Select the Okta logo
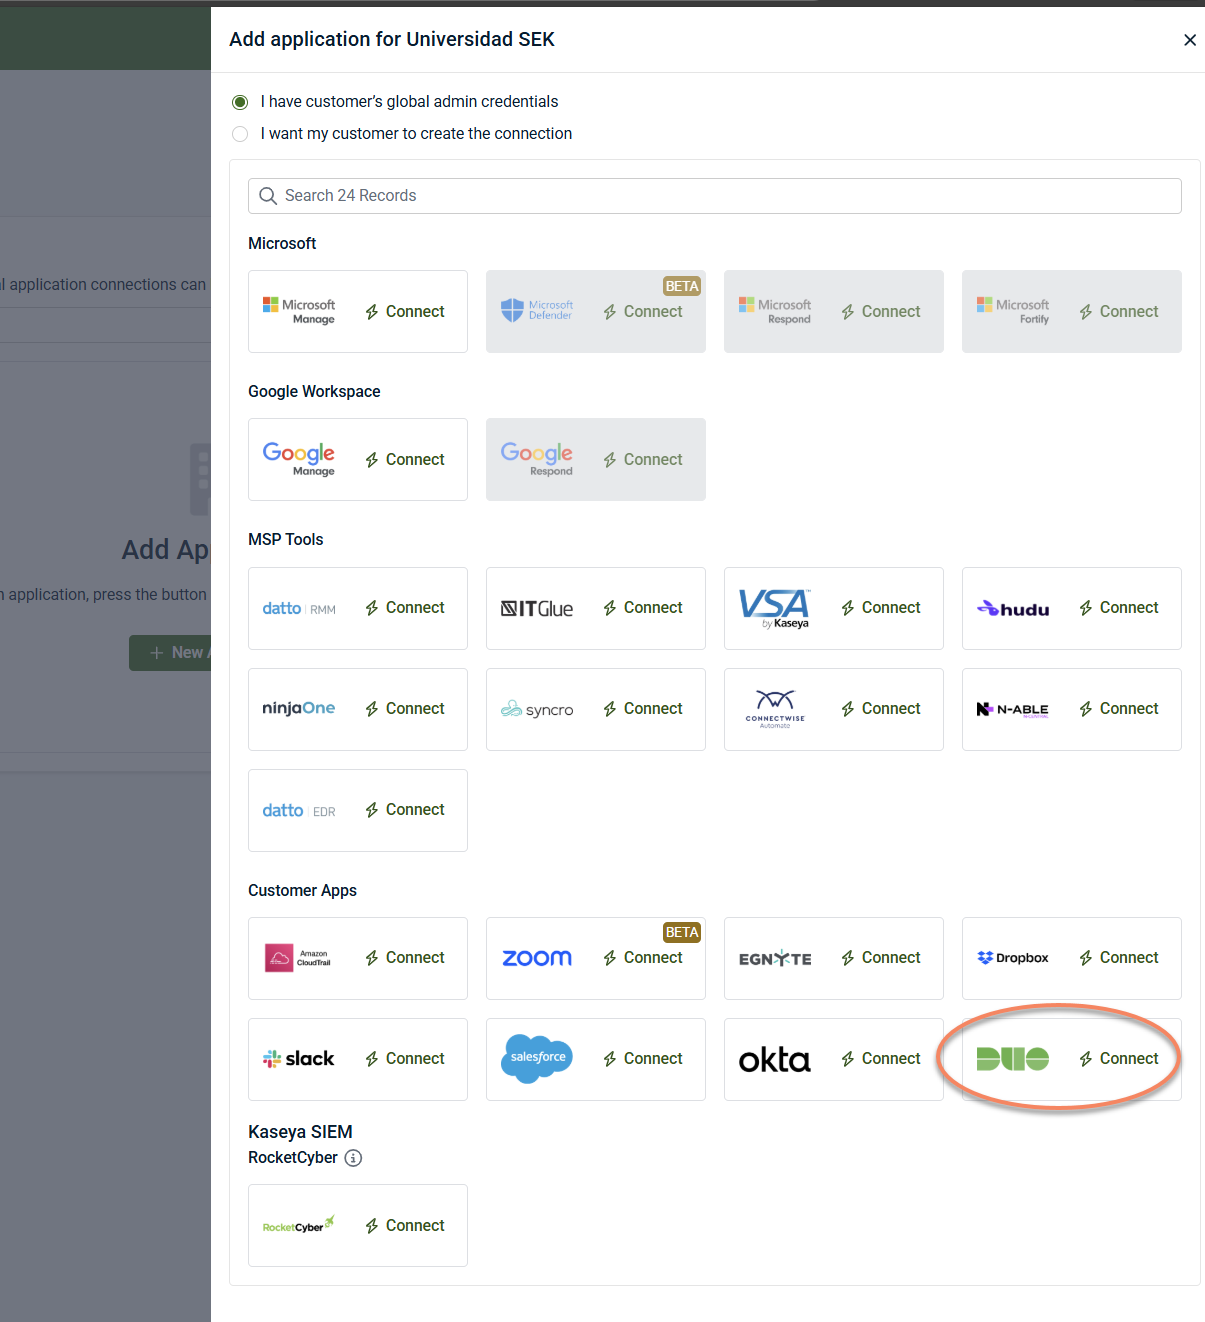 click(775, 1059)
